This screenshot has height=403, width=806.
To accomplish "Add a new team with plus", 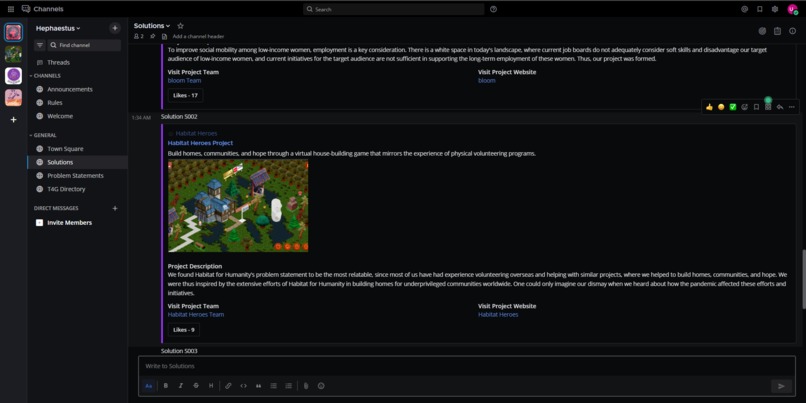I will coord(13,119).
